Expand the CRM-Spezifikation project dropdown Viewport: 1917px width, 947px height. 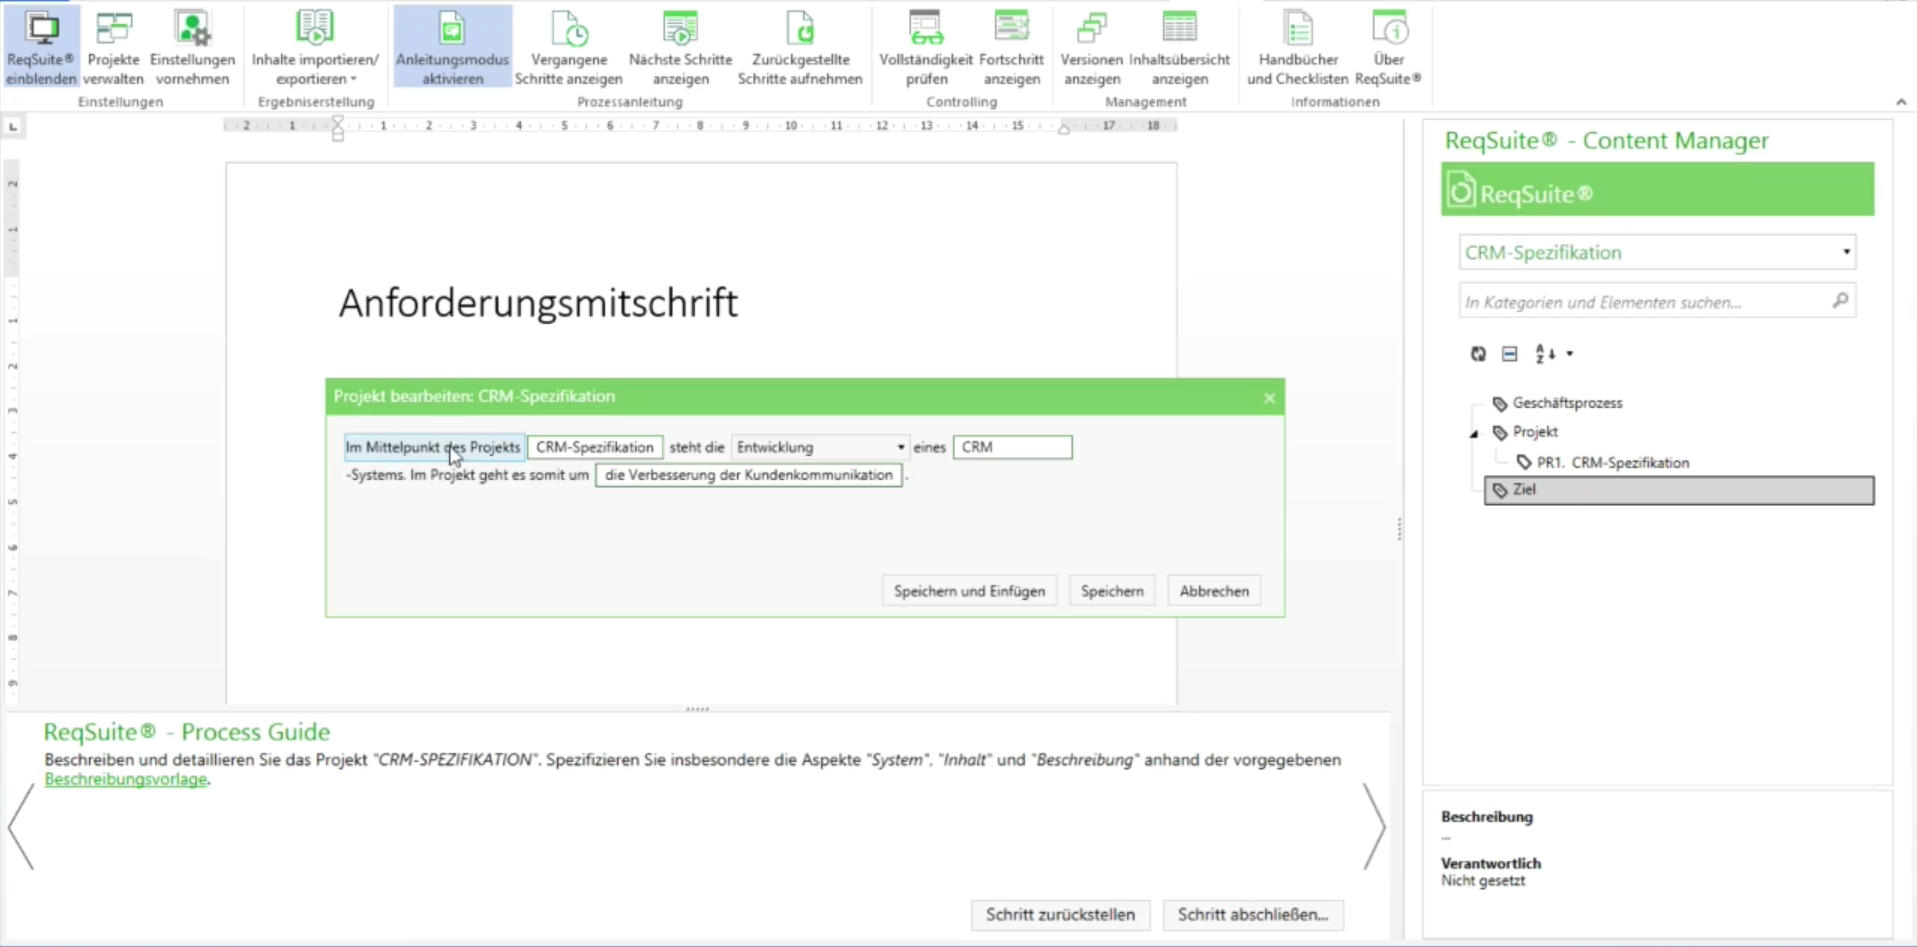1845,252
